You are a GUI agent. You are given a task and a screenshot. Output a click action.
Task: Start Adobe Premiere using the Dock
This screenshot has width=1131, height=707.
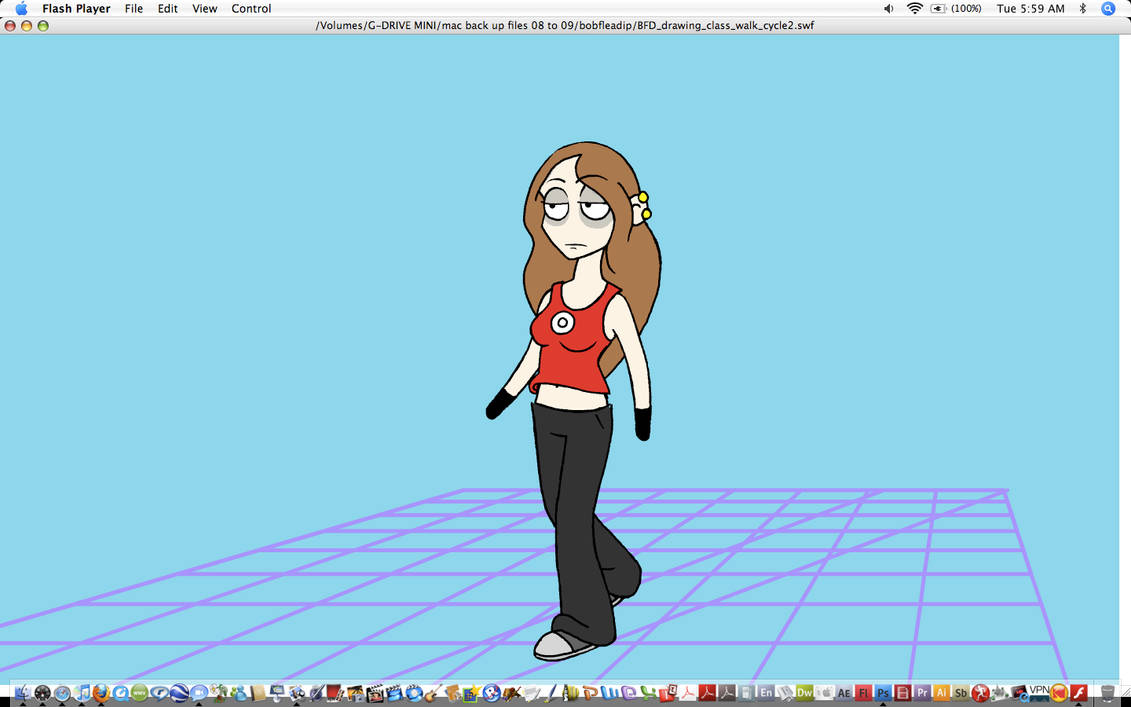click(x=922, y=692)
